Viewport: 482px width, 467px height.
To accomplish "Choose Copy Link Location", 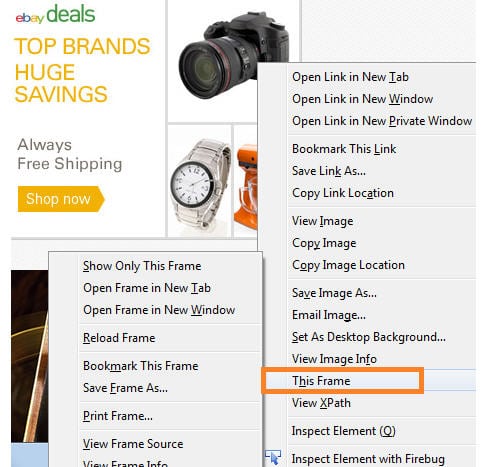I will [343, 193].
